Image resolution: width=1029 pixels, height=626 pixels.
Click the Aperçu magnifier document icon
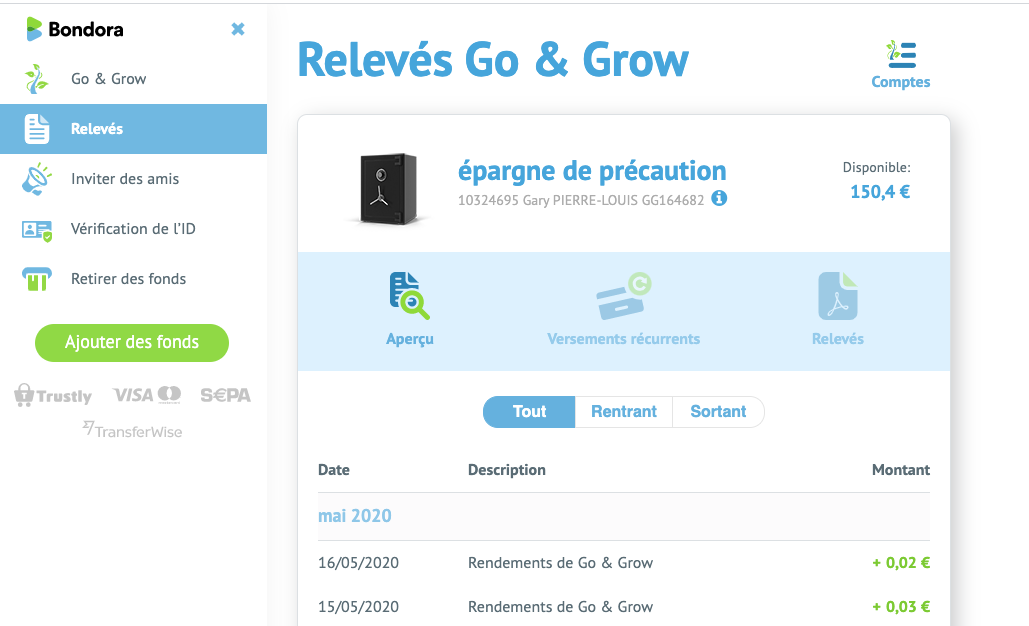(x=410, y=296)
